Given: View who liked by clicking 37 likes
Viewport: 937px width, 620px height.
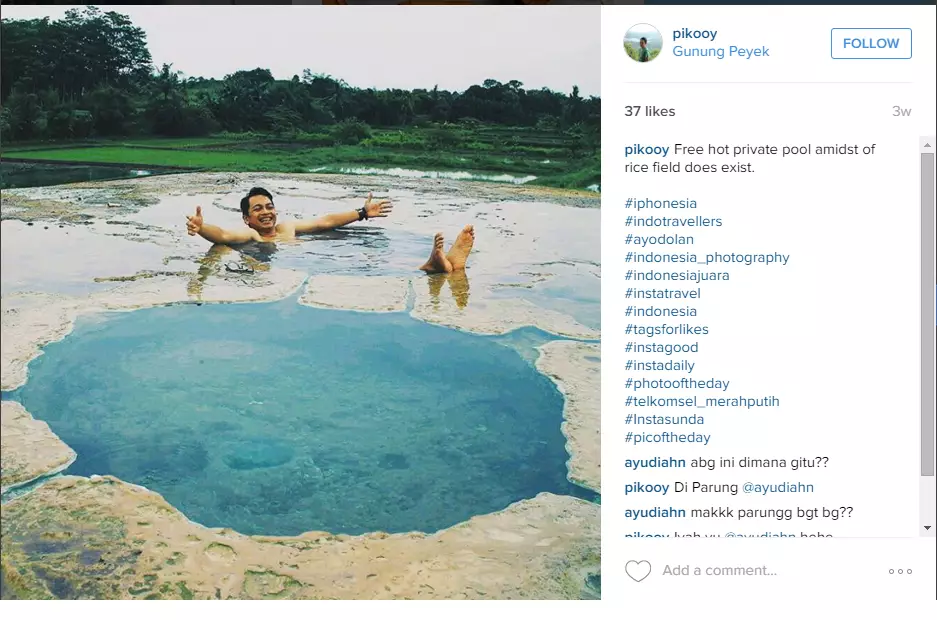Looking at the screenshot, I should coord(650,111).
